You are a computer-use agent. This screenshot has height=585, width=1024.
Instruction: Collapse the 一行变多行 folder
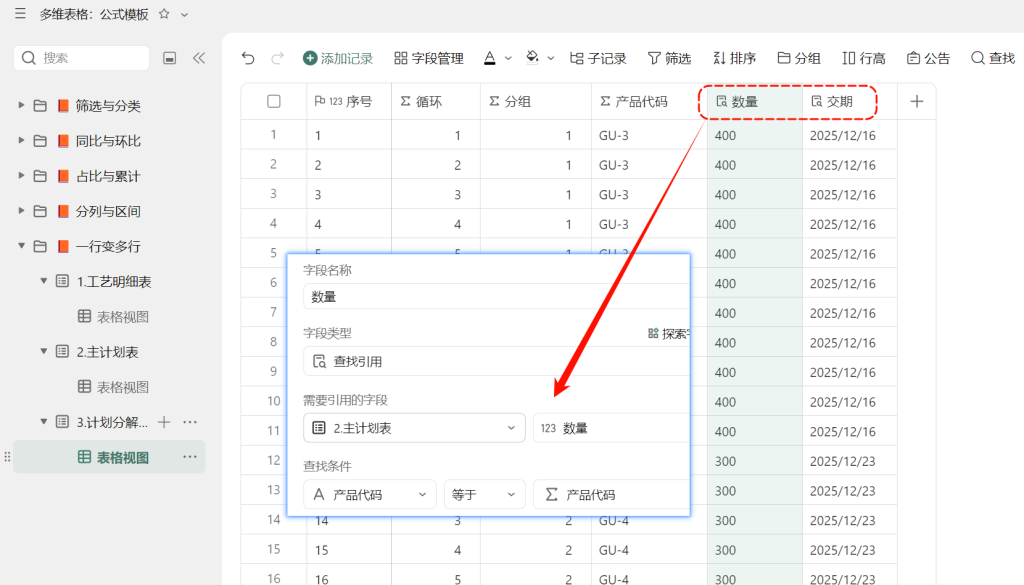[x=21, y=246]
